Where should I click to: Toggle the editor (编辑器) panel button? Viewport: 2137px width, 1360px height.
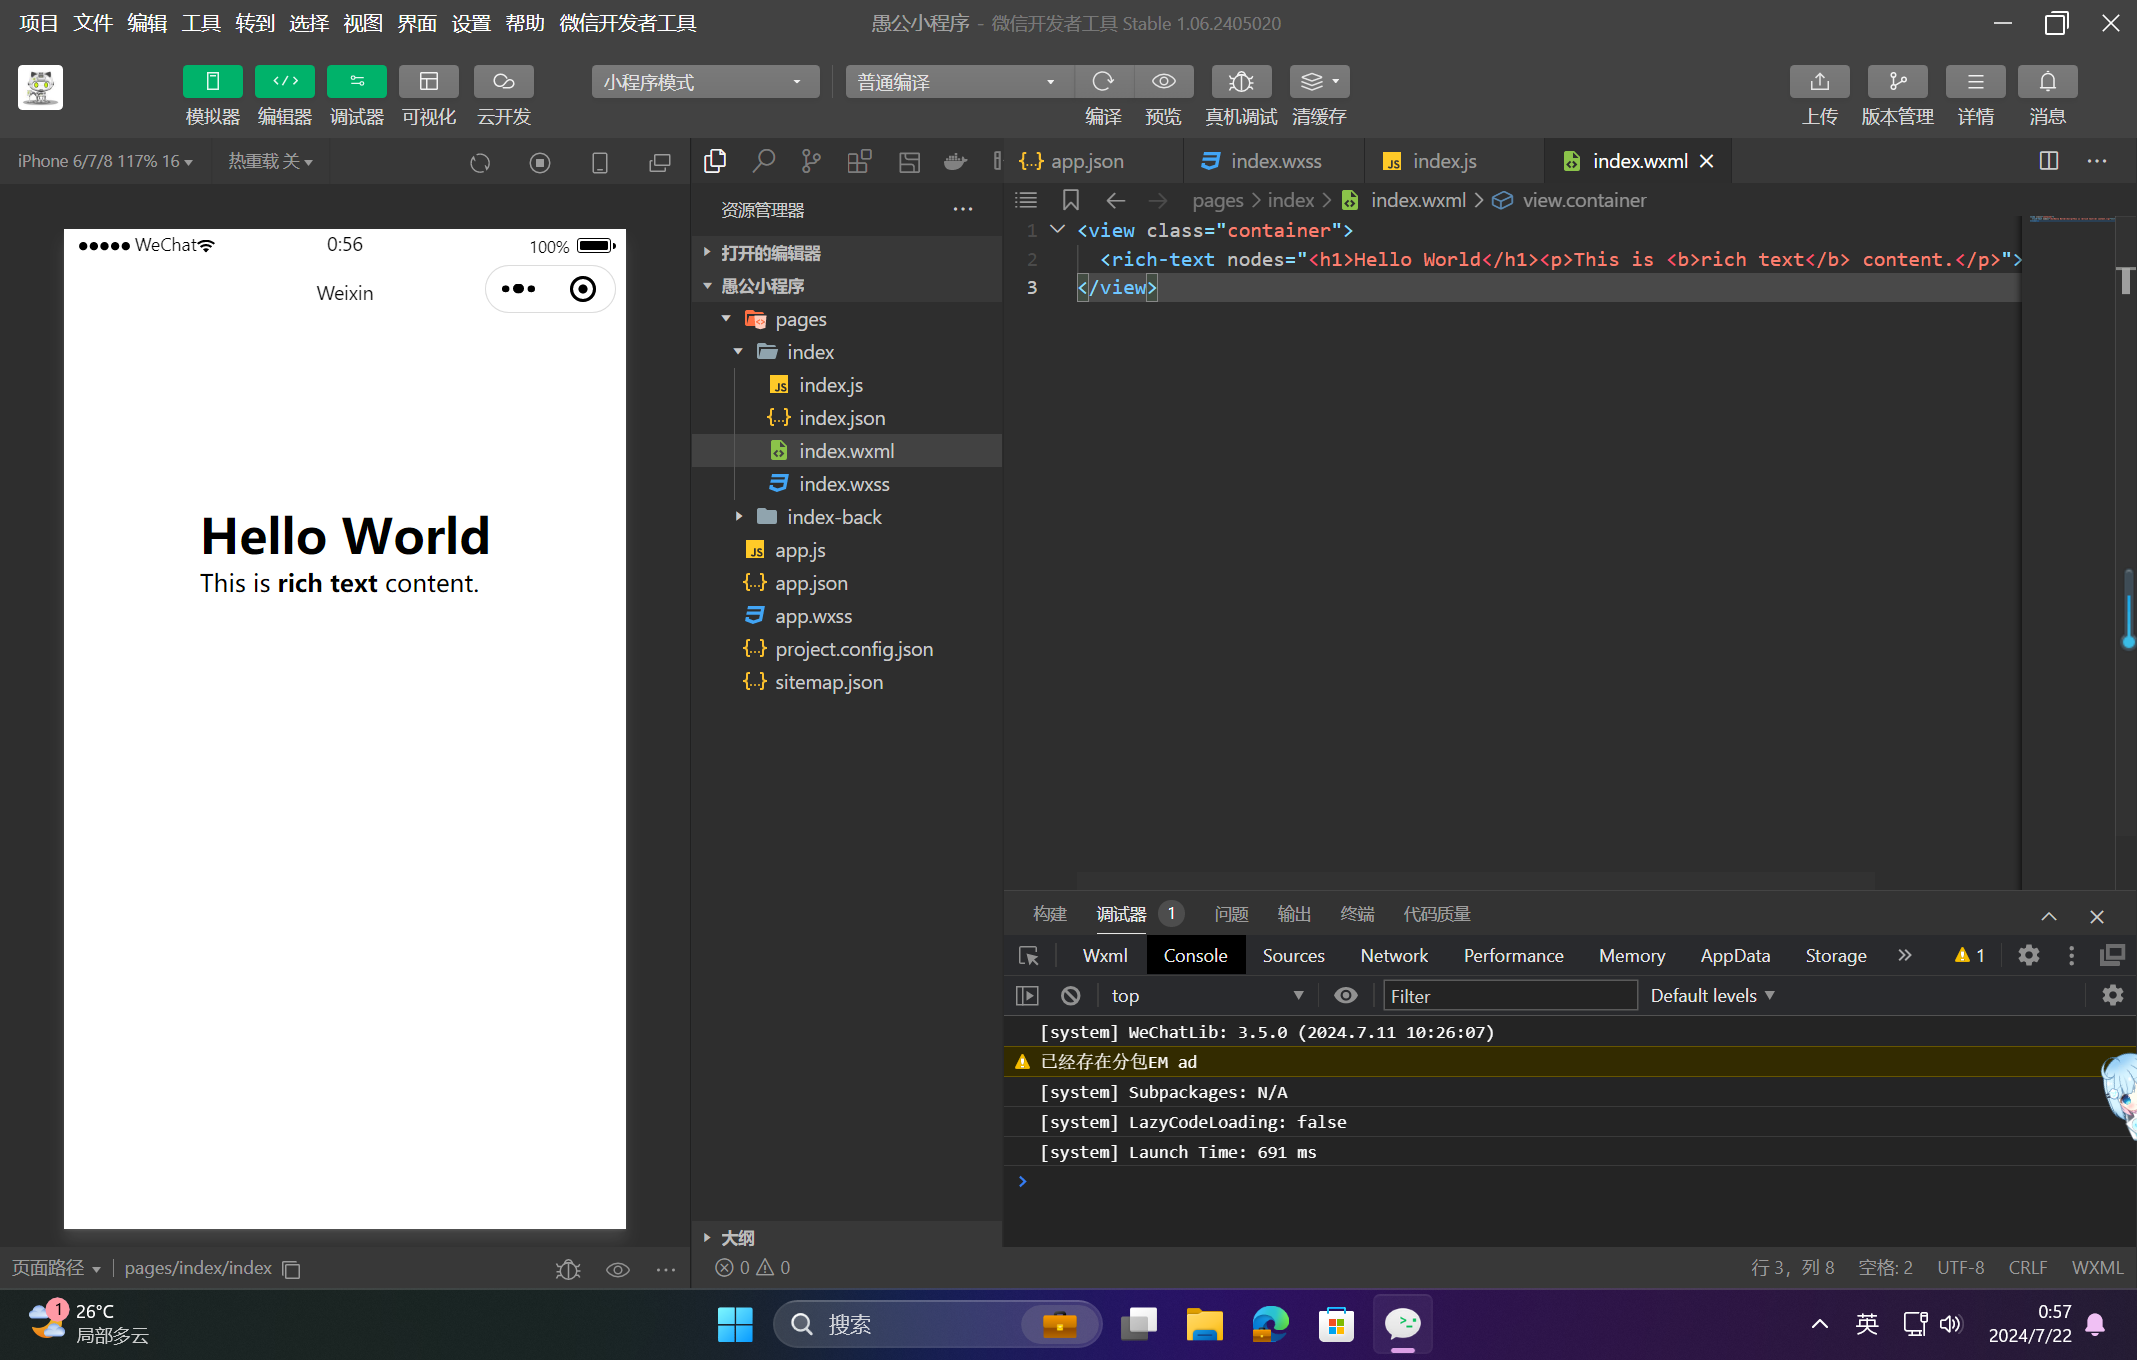[284, 82]
